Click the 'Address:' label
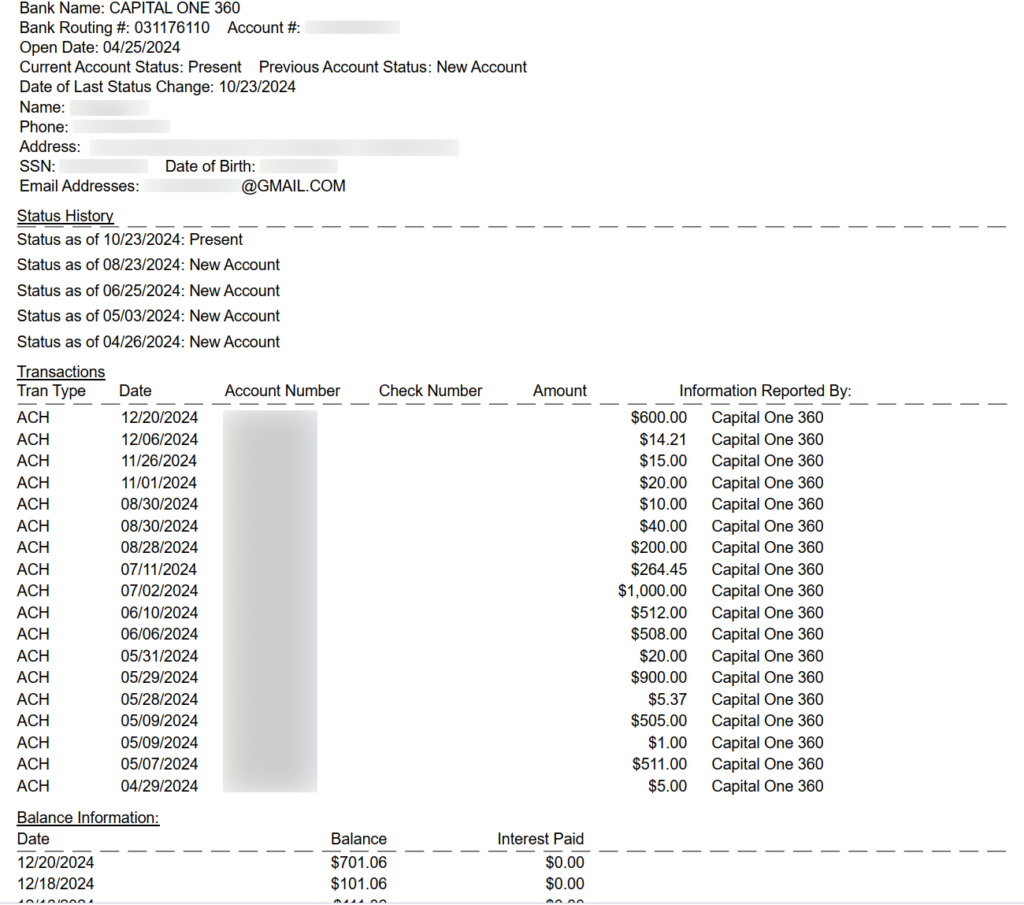 click(x=50, y=147)
